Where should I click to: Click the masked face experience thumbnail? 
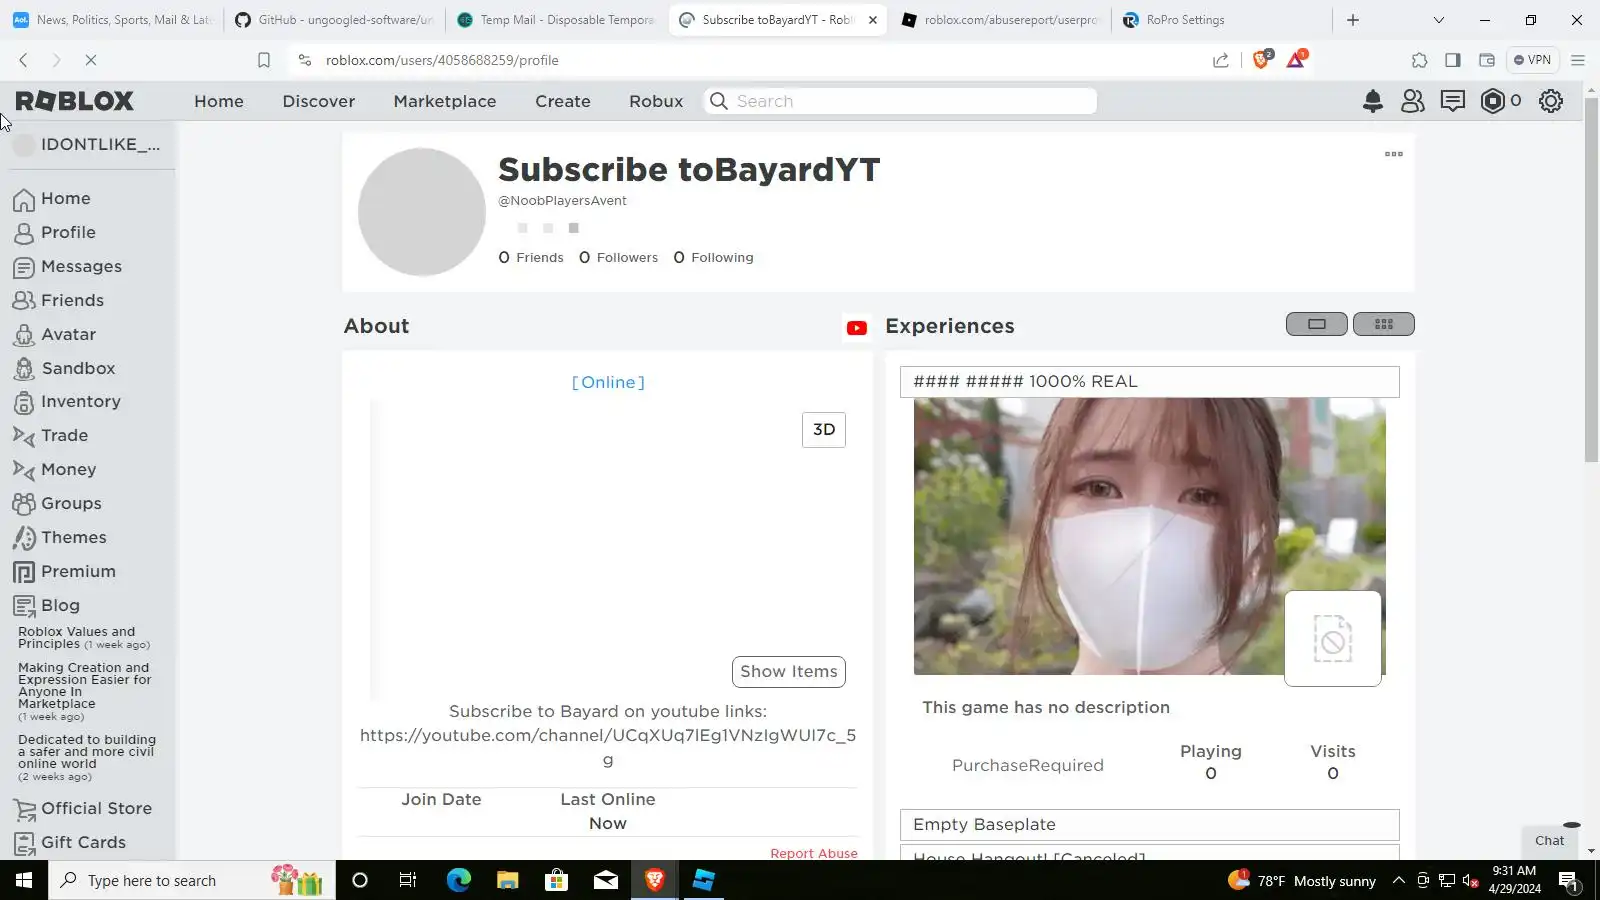(x=1150, y=537)
